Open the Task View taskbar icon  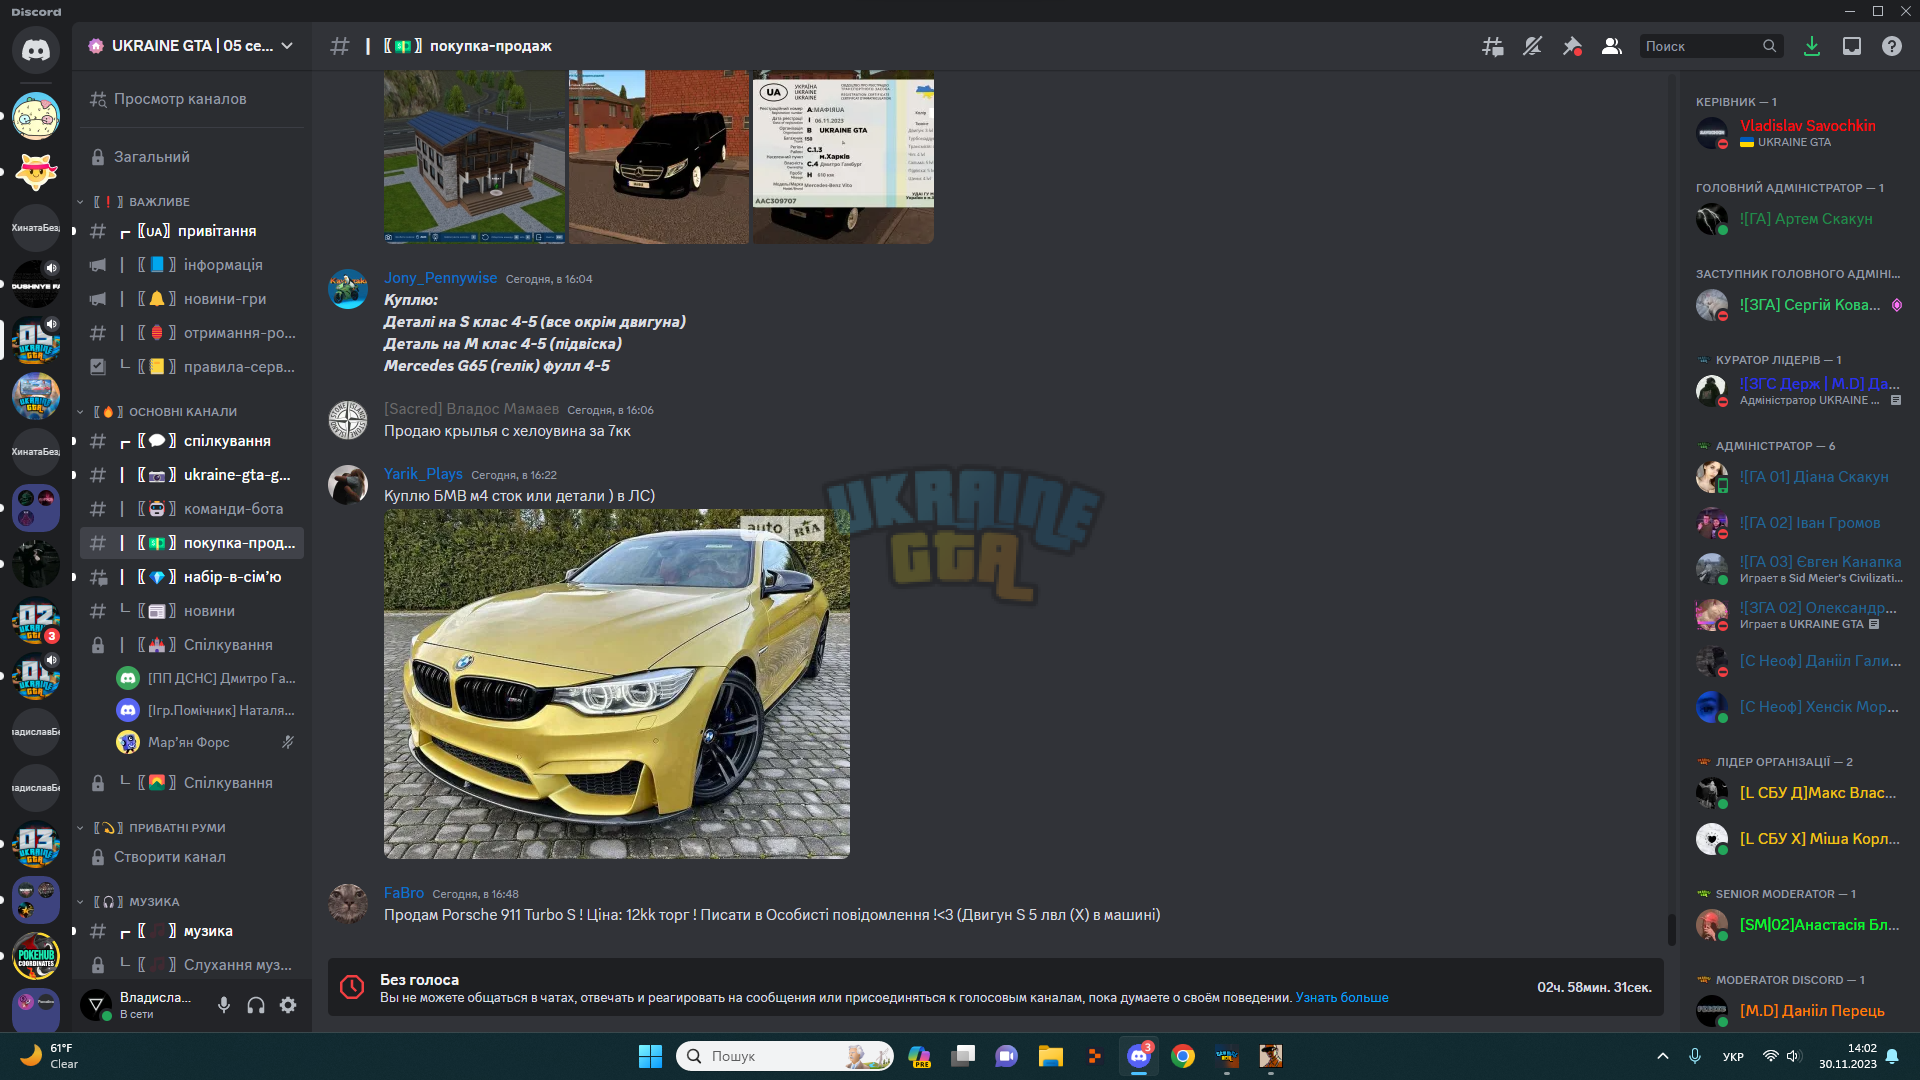pos(963,1056)
